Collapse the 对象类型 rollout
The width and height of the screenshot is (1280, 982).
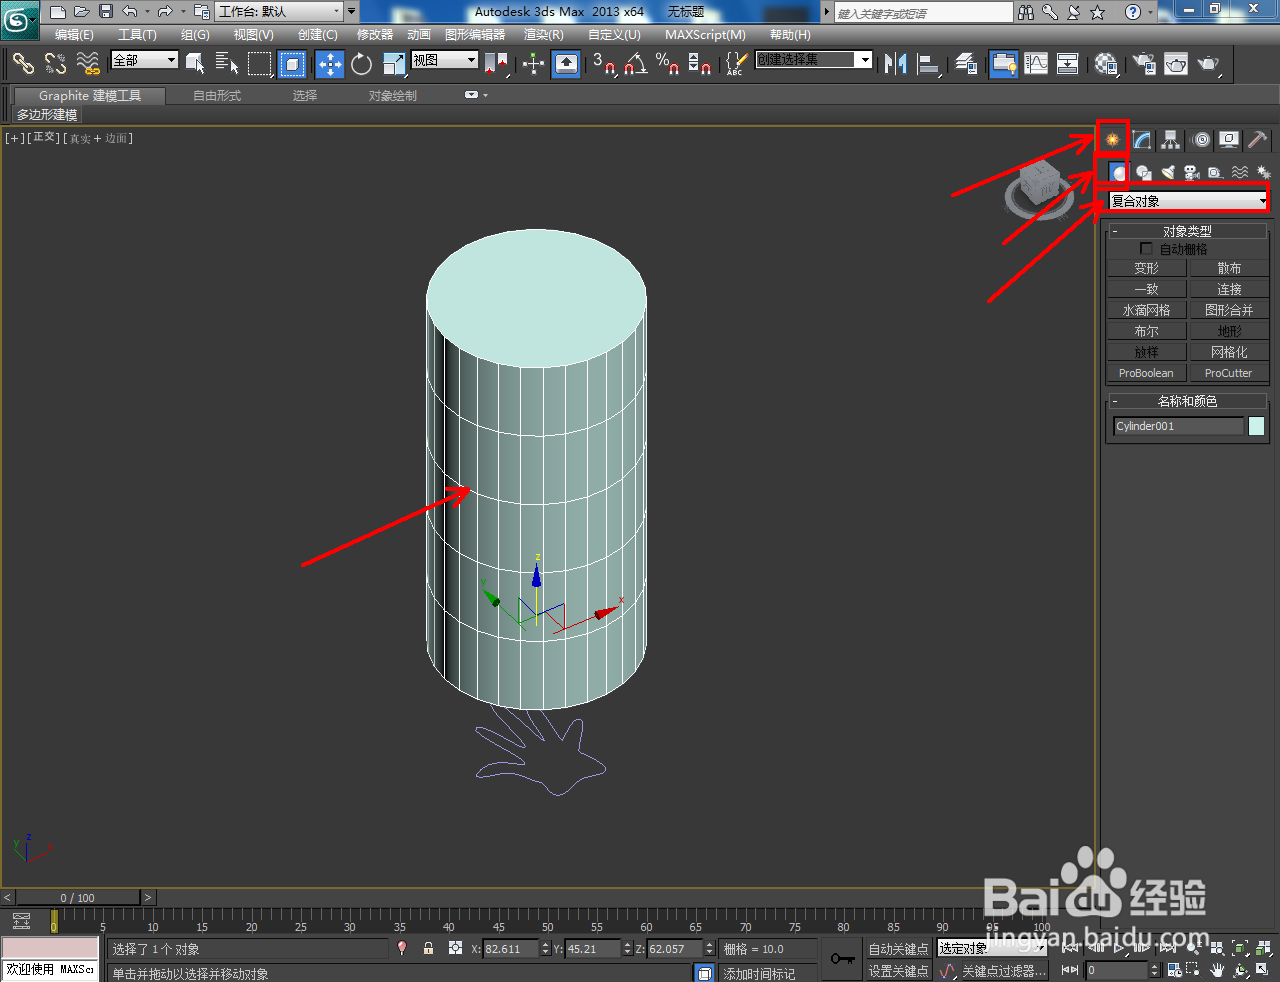point(1187,231)
